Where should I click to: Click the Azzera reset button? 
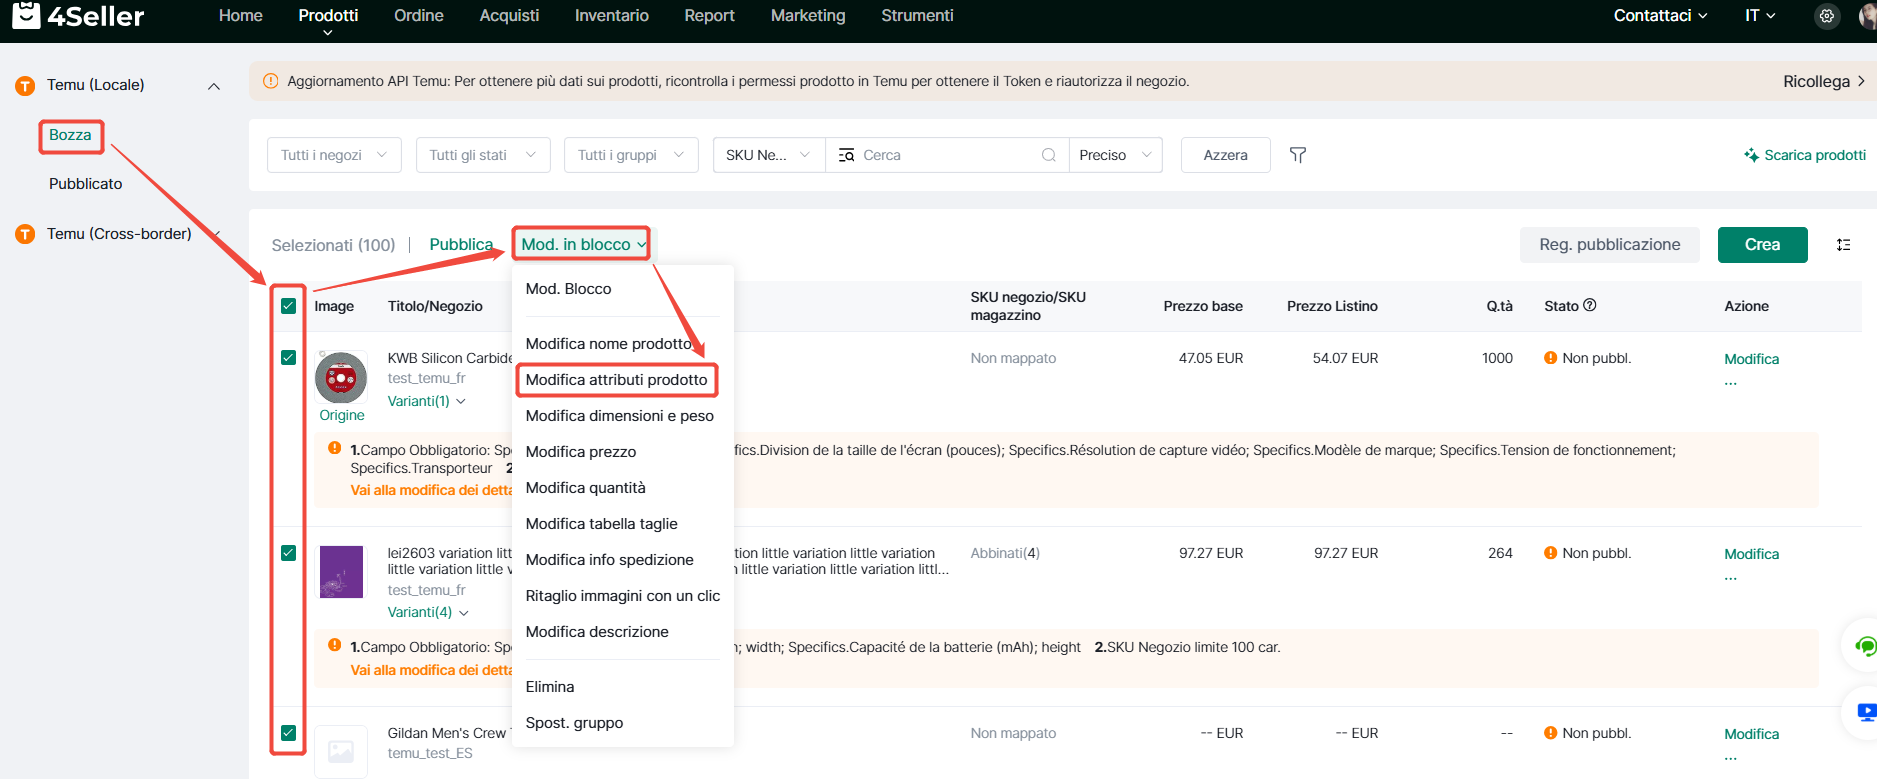[x=1225, y=155]
